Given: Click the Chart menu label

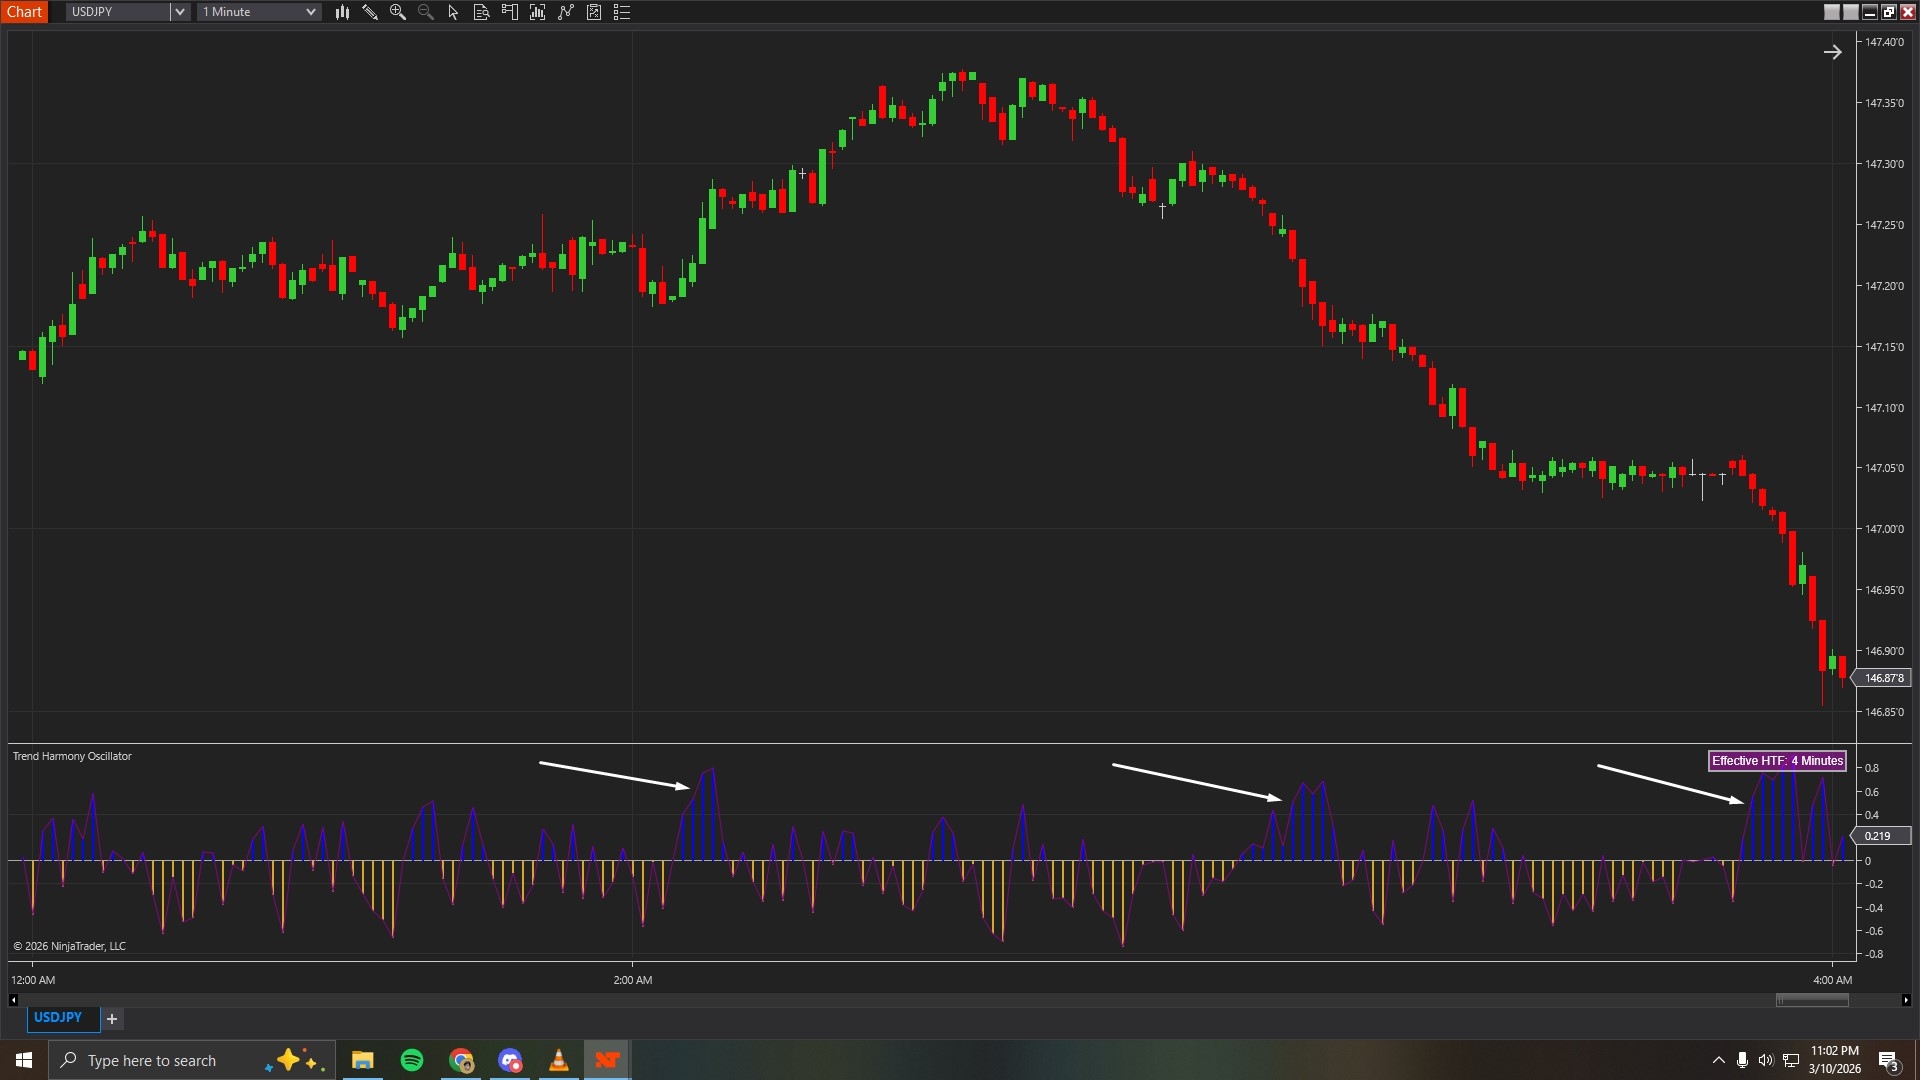Looking at the screenshot, I should [25, 11].
